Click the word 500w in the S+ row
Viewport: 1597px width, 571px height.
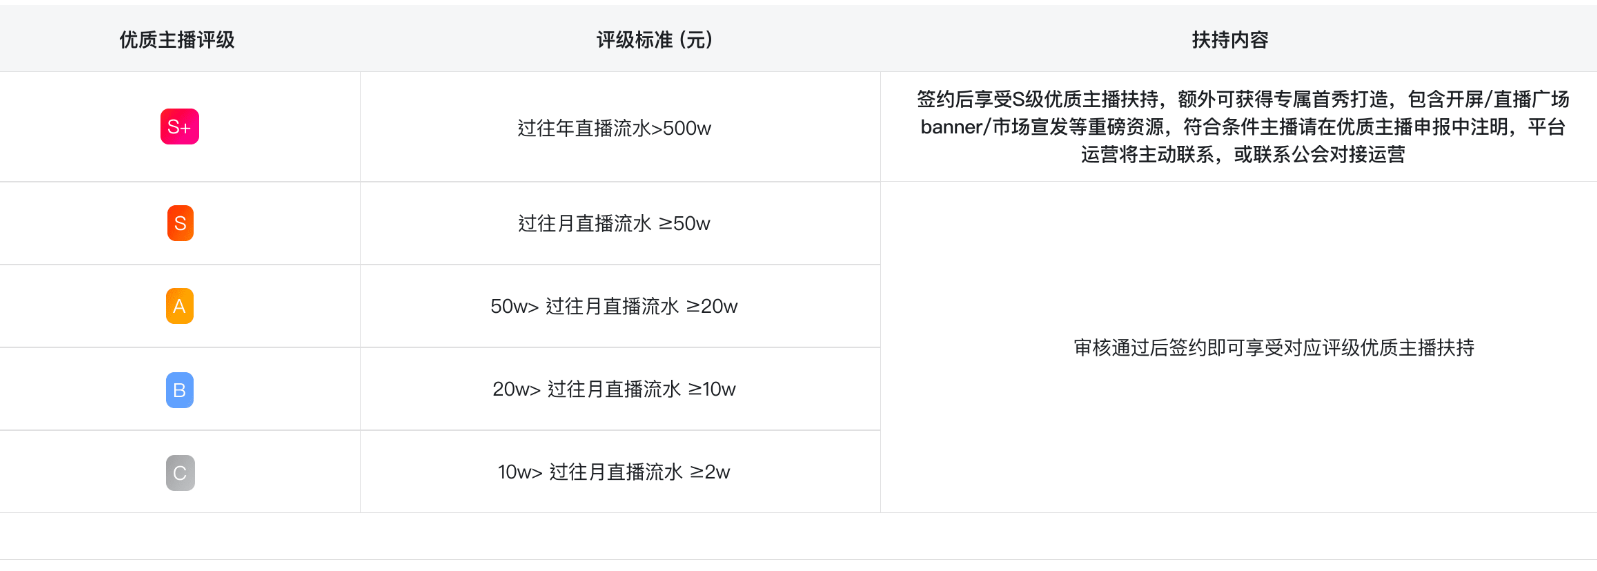click(x=687, y=128)
